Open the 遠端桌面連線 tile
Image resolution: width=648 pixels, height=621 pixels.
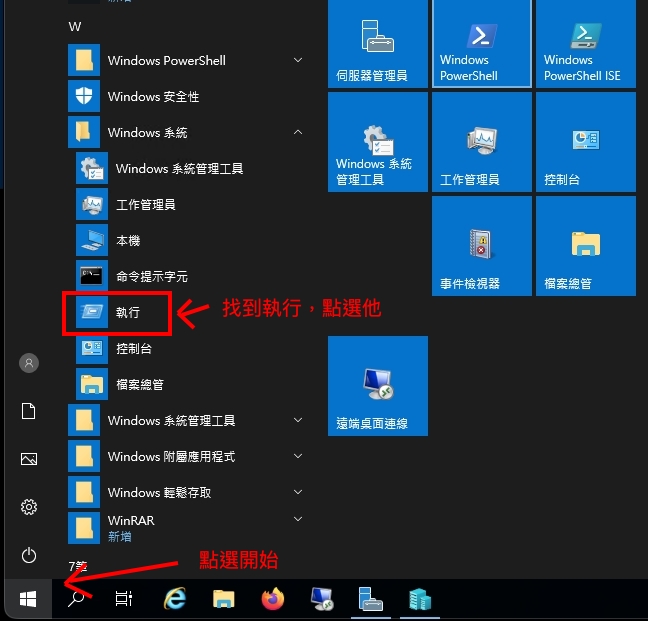(378, 386)
